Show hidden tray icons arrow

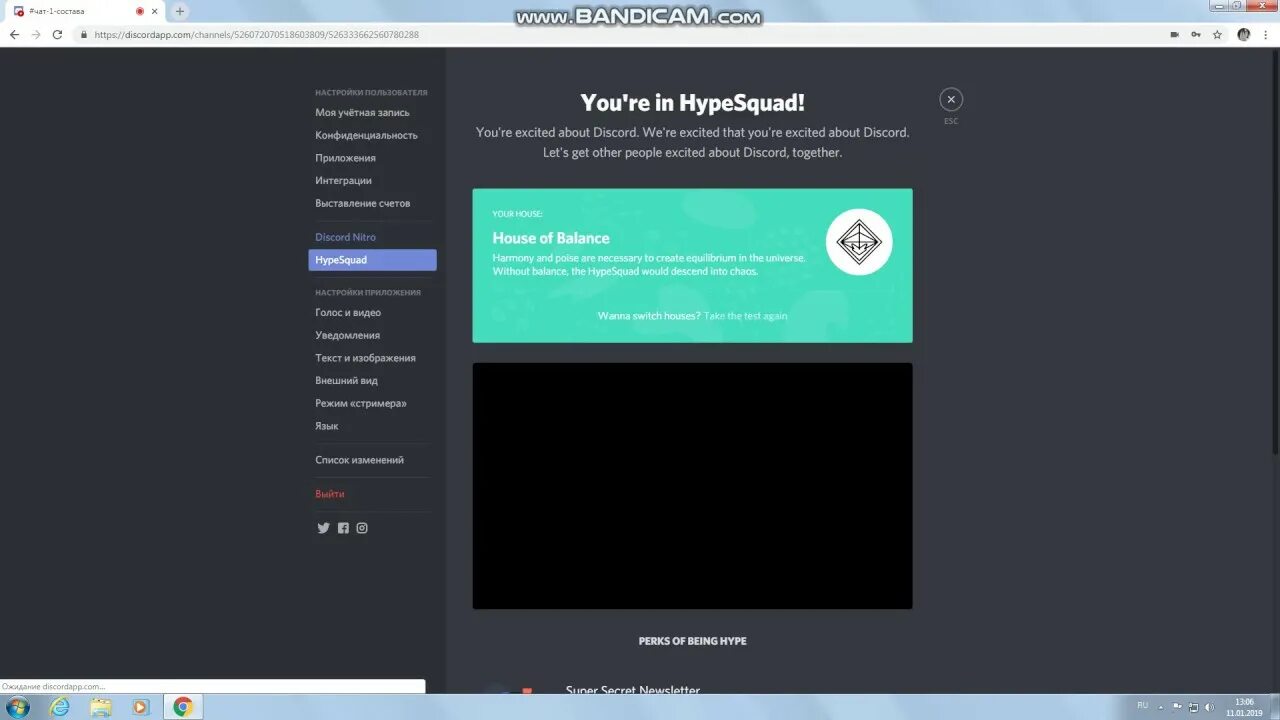click(x=1163, y=707)
